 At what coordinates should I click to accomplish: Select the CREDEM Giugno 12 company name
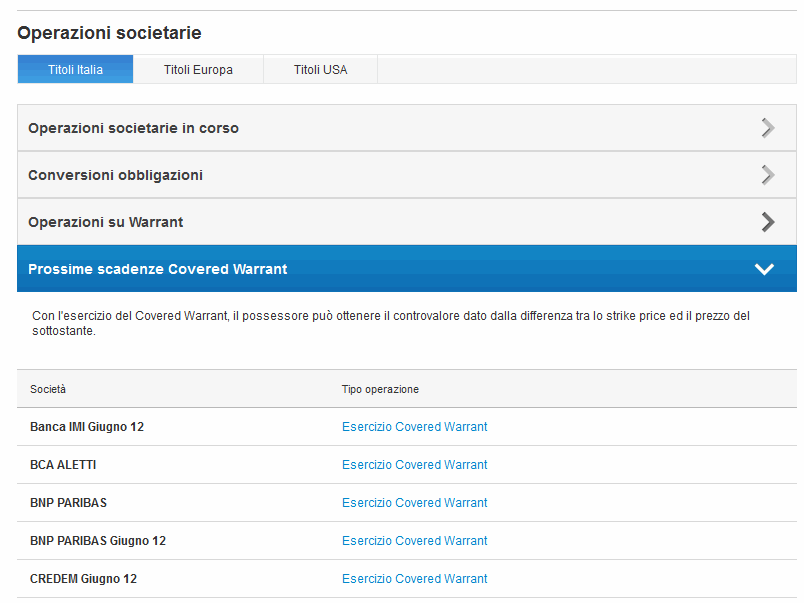pos(83,579)
